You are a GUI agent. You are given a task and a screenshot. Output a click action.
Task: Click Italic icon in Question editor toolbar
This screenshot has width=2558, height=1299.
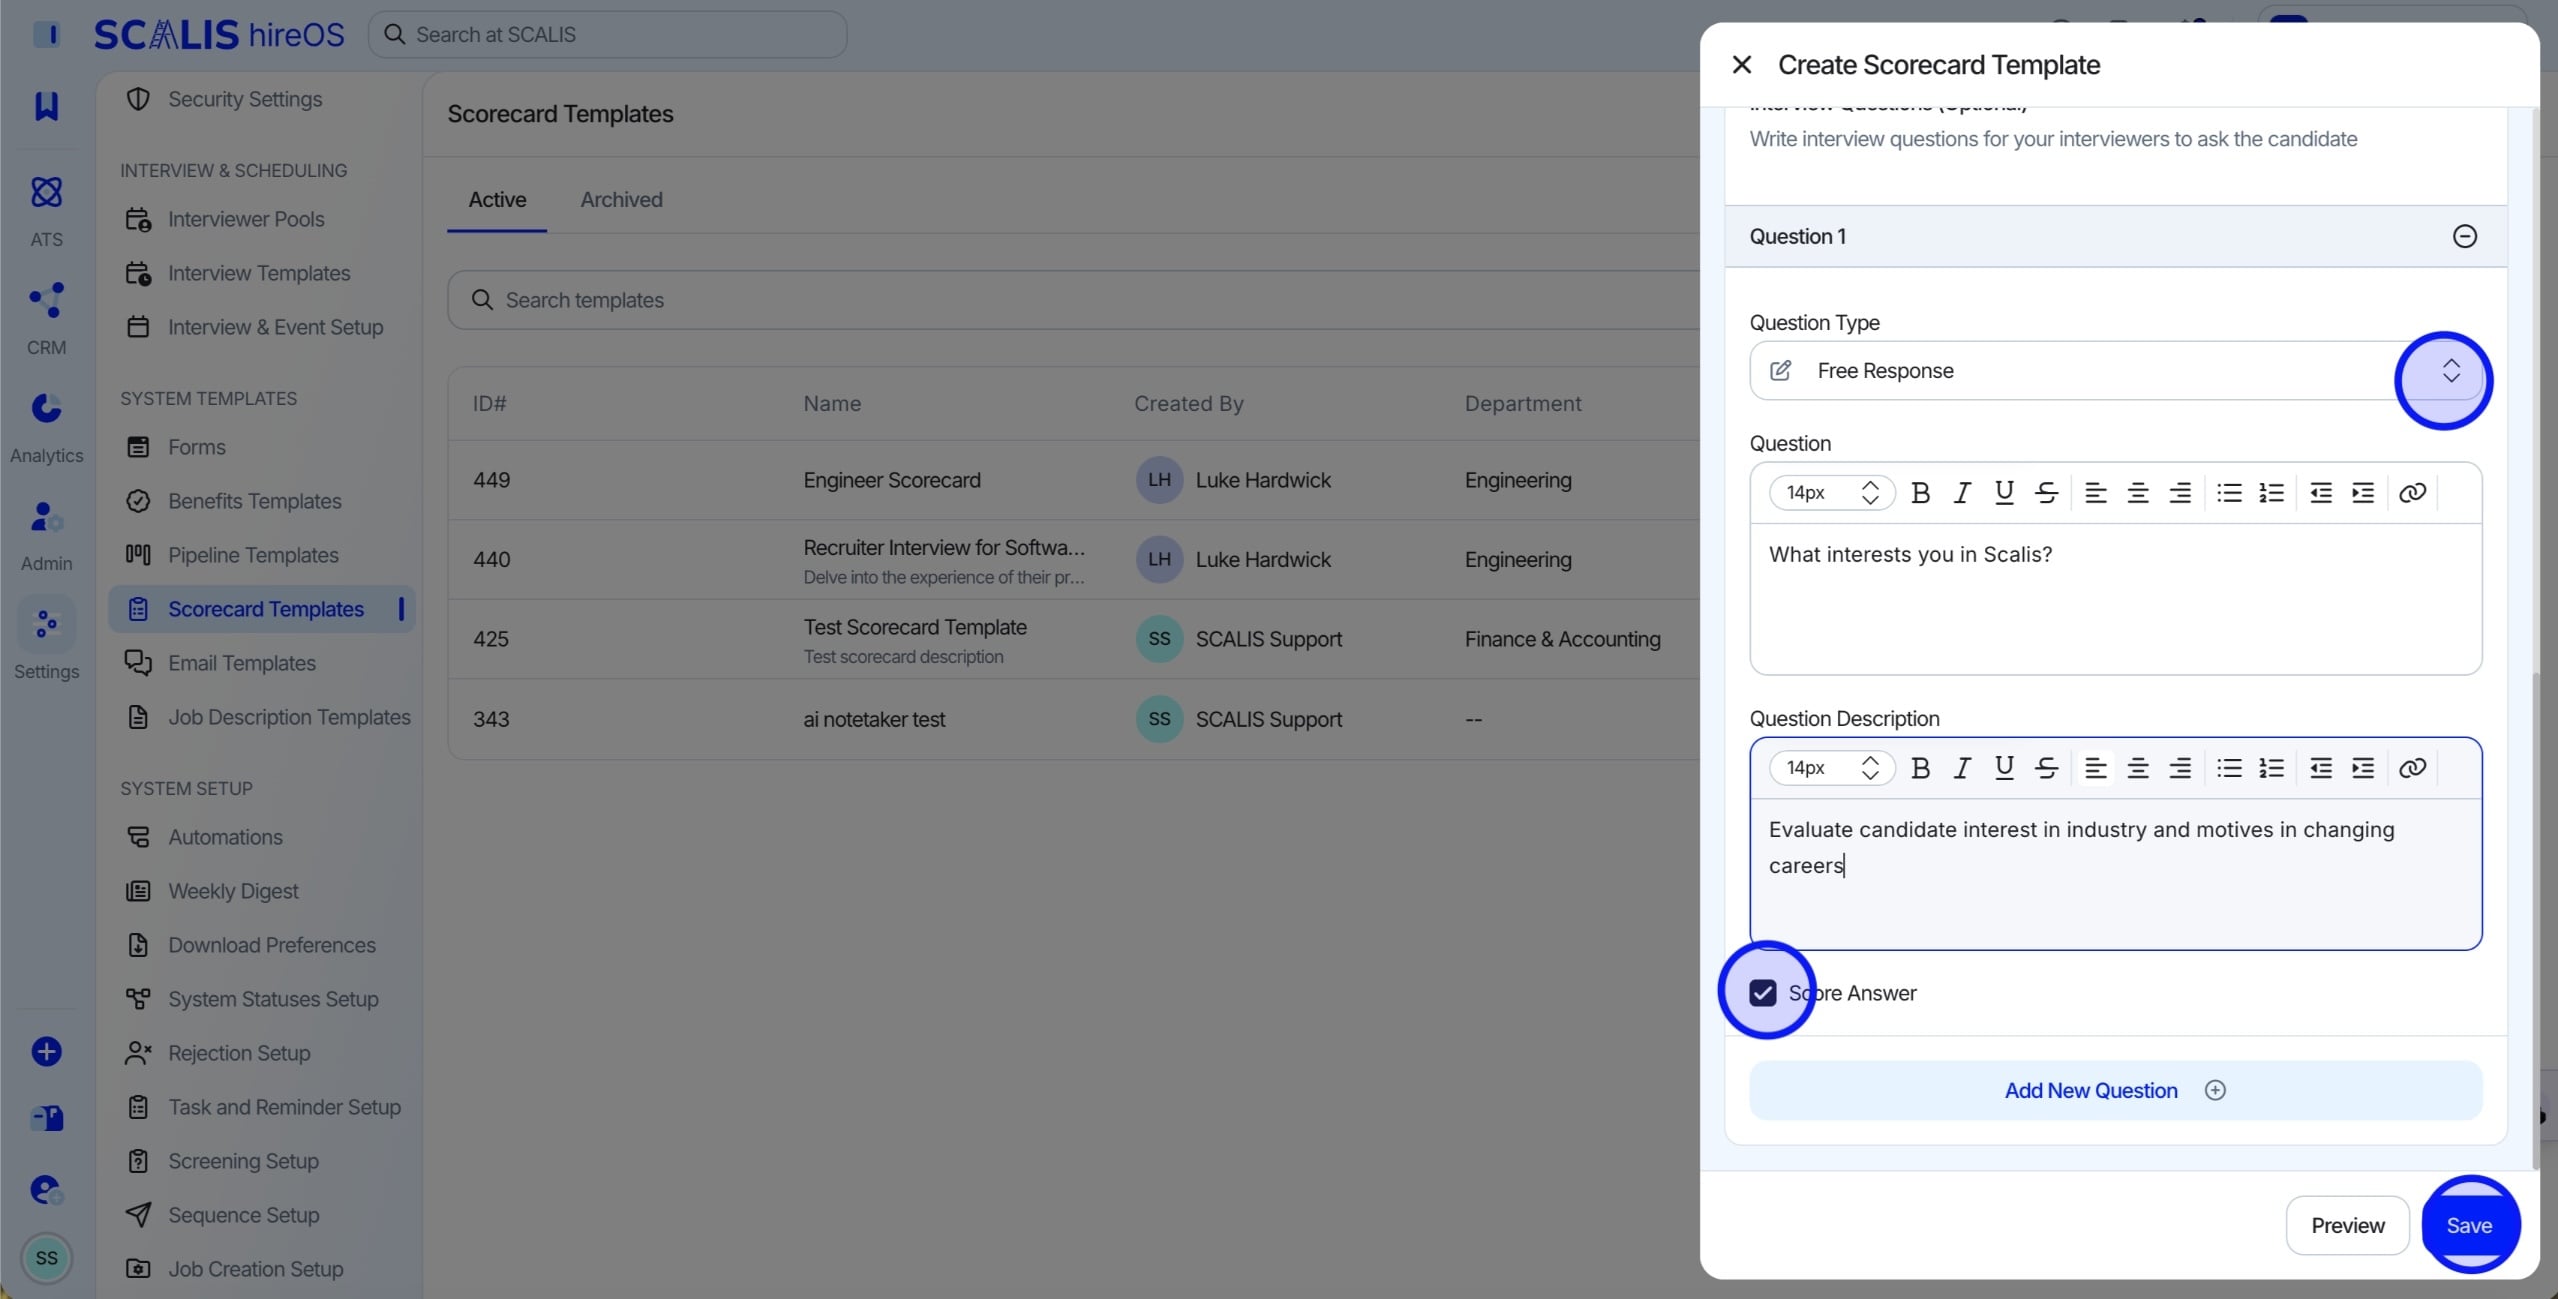(1962, 492)
